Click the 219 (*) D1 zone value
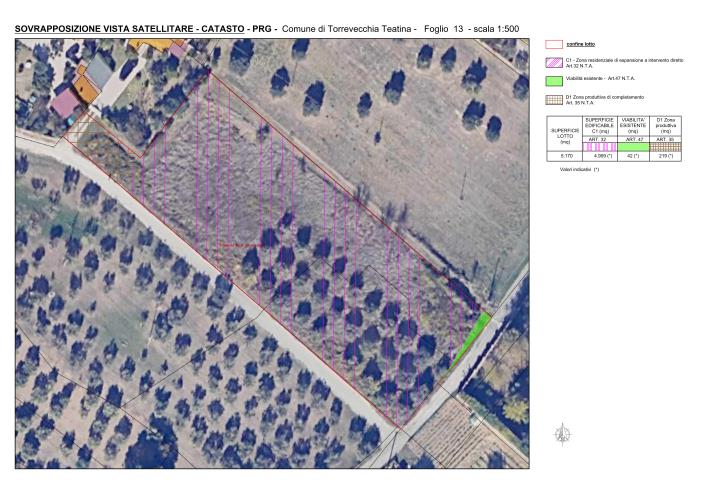The height and width of the screenshot is (498, 705). click(665, 157)
